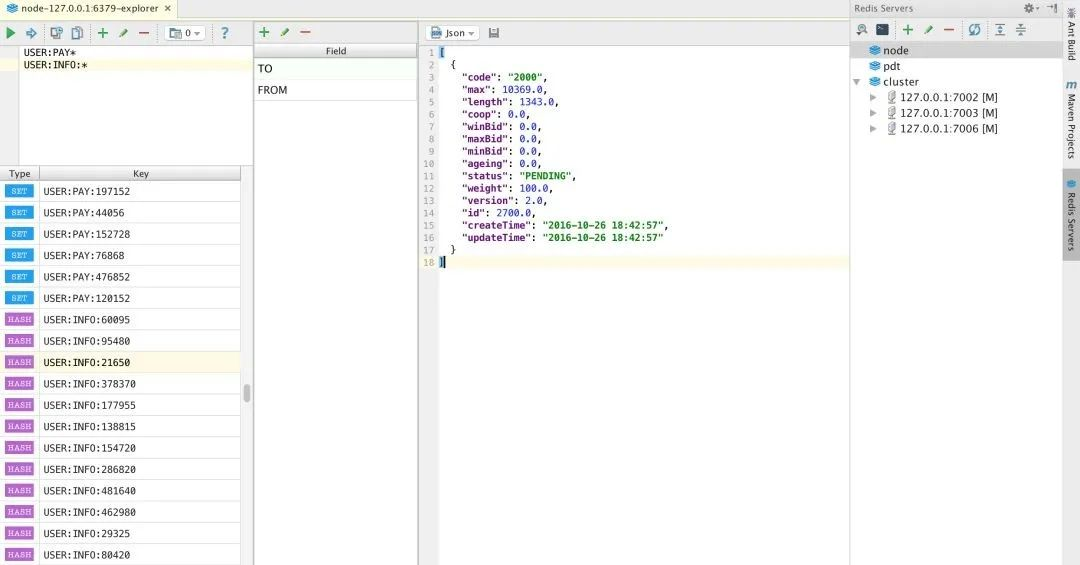Viewport: 1080px width, 565px height.
Task: Open the database number 0 dropdown
Action: tap(185, 33)
